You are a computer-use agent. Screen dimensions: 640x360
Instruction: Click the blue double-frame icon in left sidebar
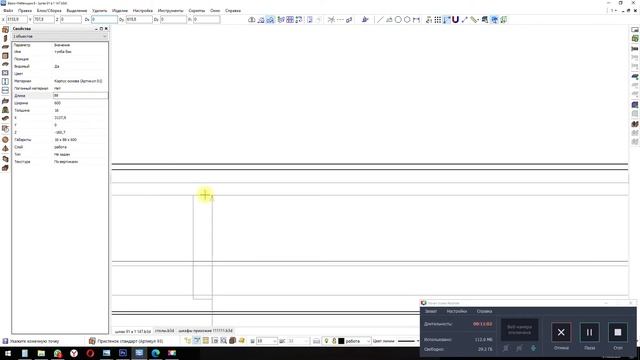pos(5,82)
